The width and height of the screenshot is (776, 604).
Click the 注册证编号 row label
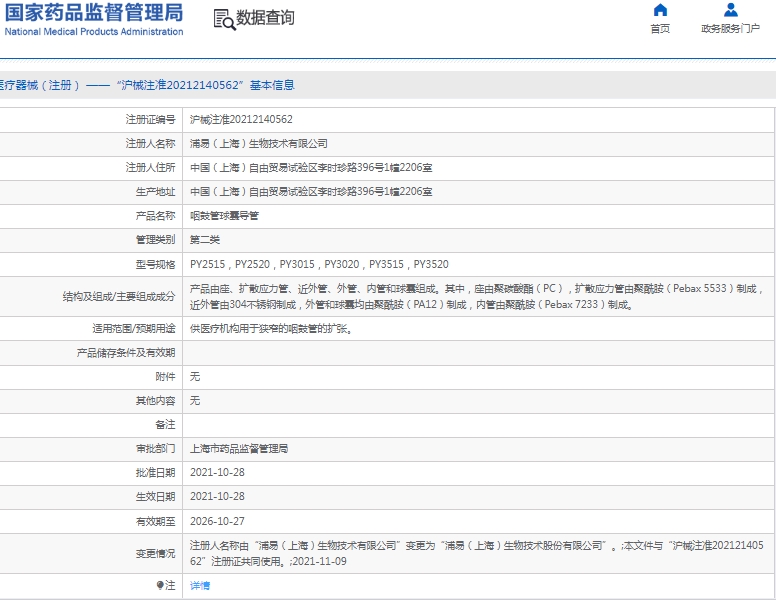tap(150, 119)
